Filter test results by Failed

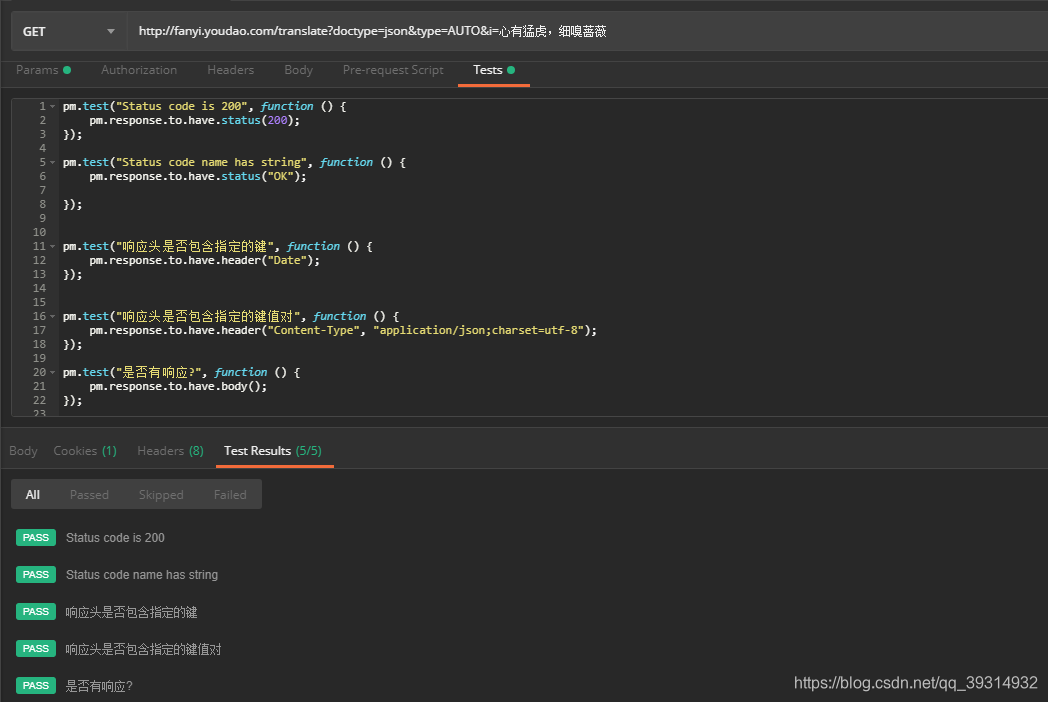point(230,495)
